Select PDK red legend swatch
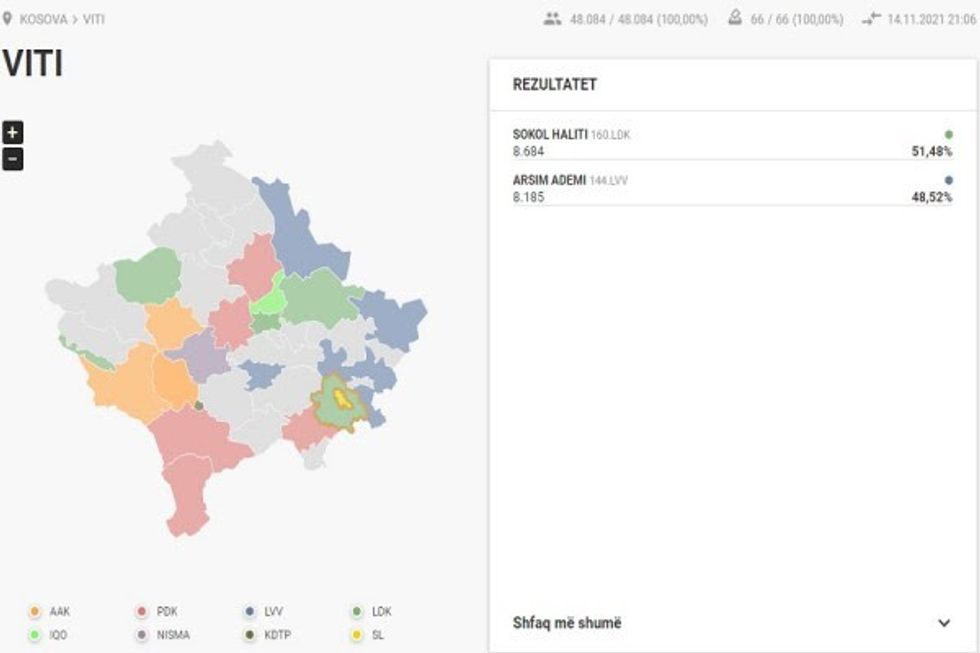Image resolution: width=980 pixels, height=653 pixels. (142, 611)
